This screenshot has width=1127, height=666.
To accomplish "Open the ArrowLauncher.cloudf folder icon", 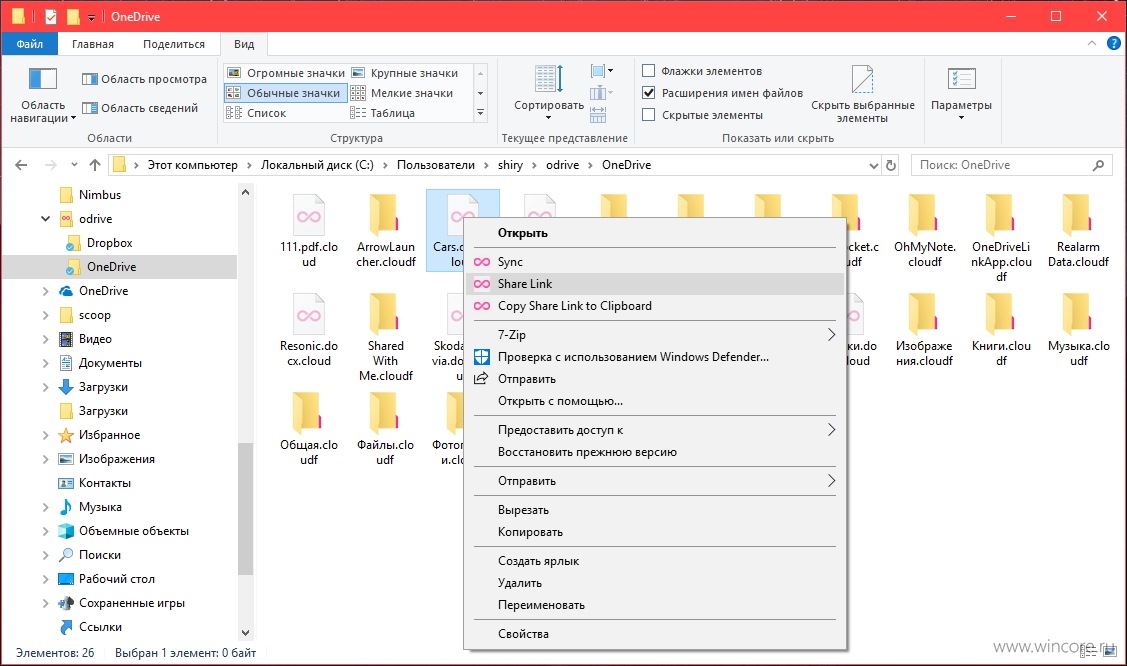I will pyautogui.click(x=385, y=214).
